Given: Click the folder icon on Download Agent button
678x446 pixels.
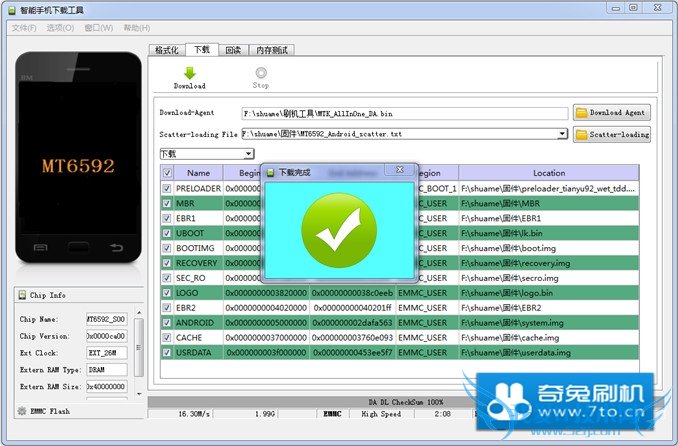Looking at the screenshot, I should coord(581,113).
